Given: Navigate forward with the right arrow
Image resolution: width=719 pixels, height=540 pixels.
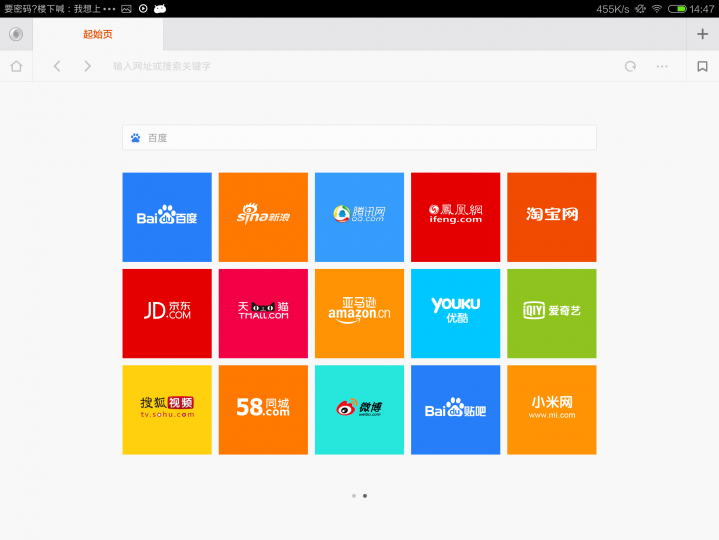Looking at the screenshot, I should 87,66.
